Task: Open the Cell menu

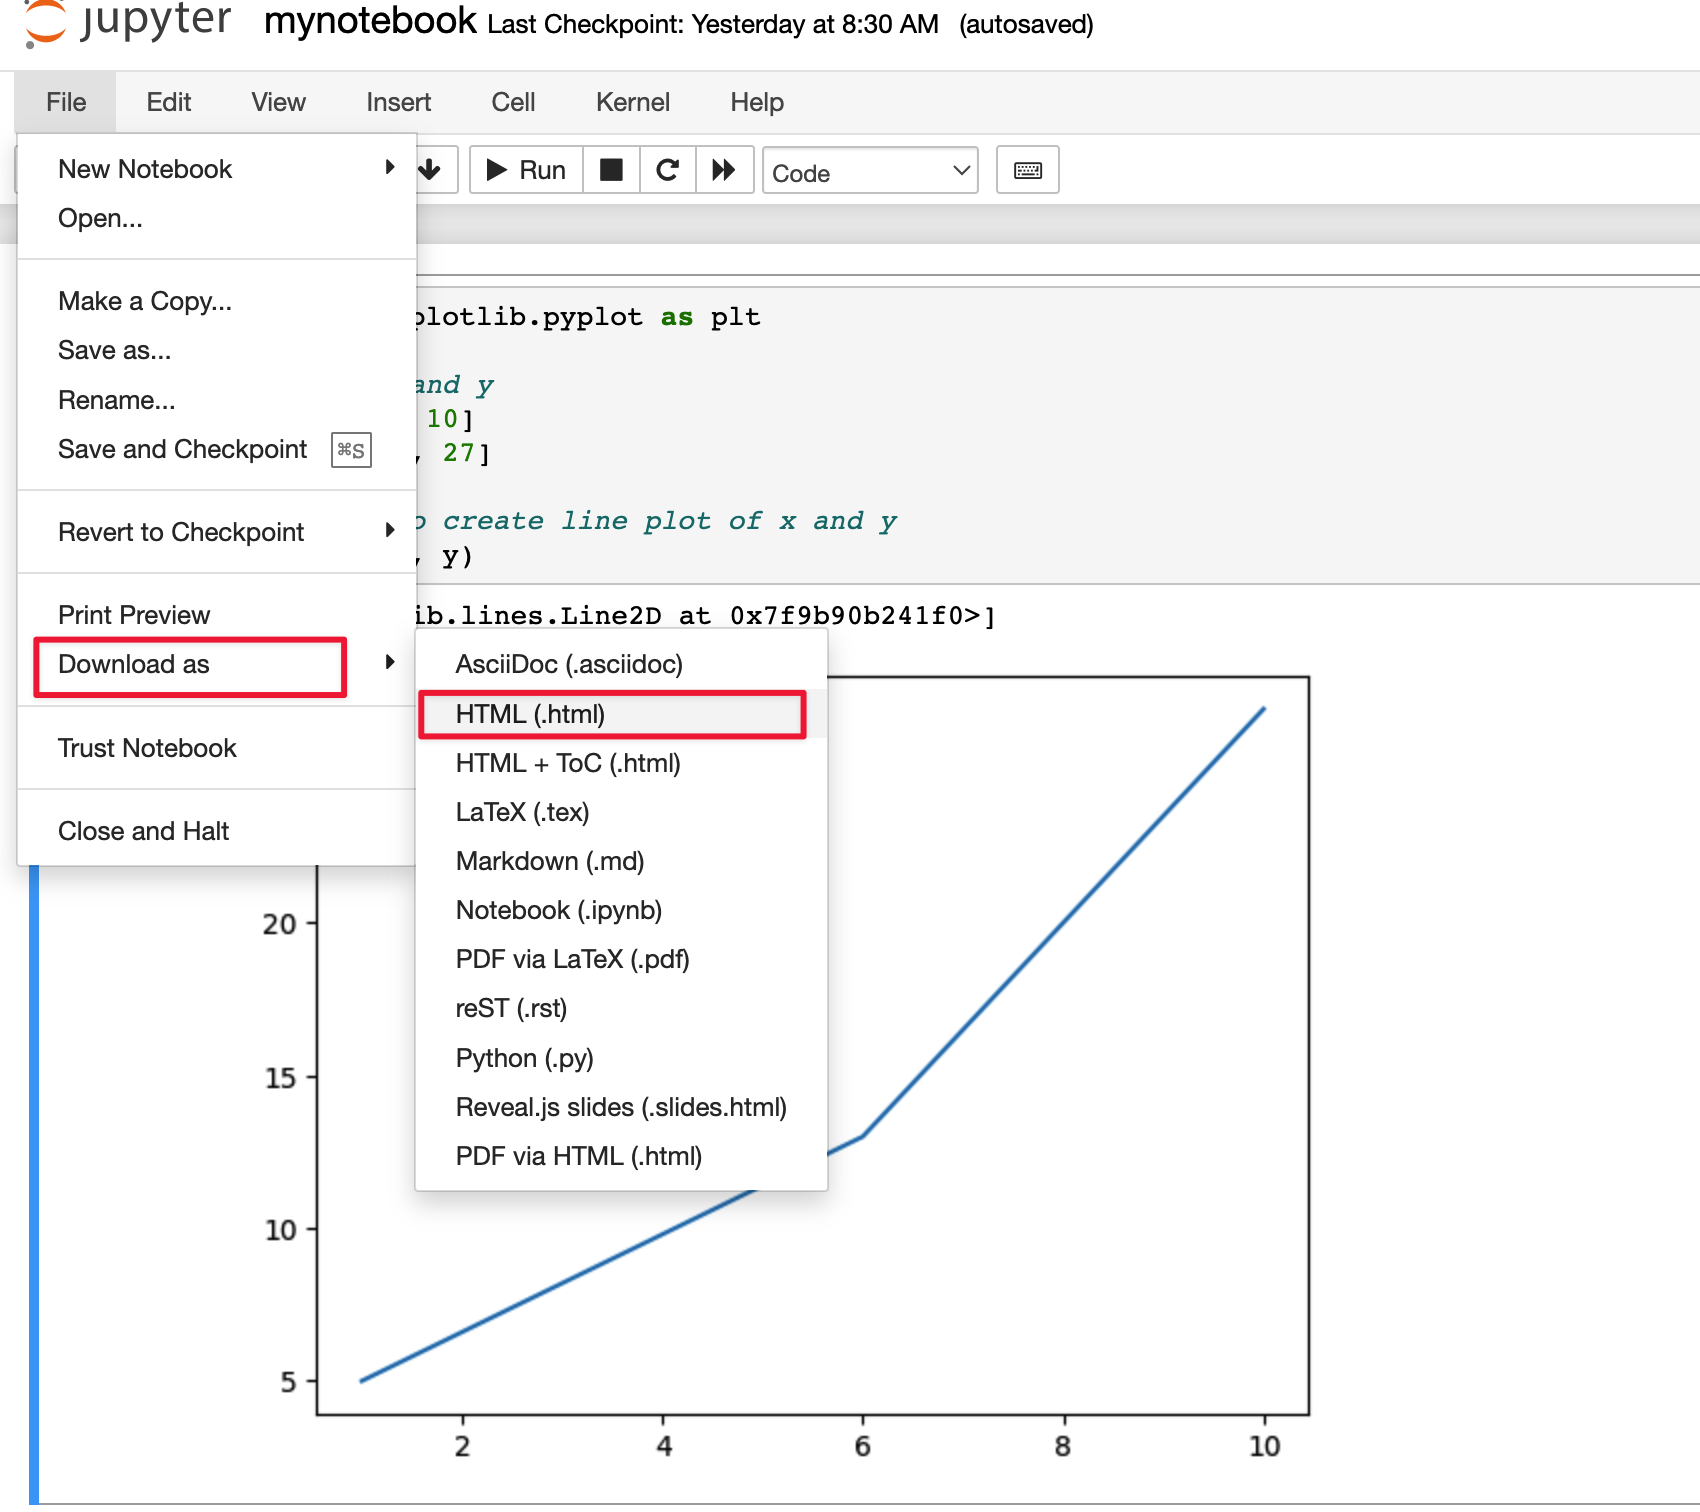Action: click(x=513, y=102)
